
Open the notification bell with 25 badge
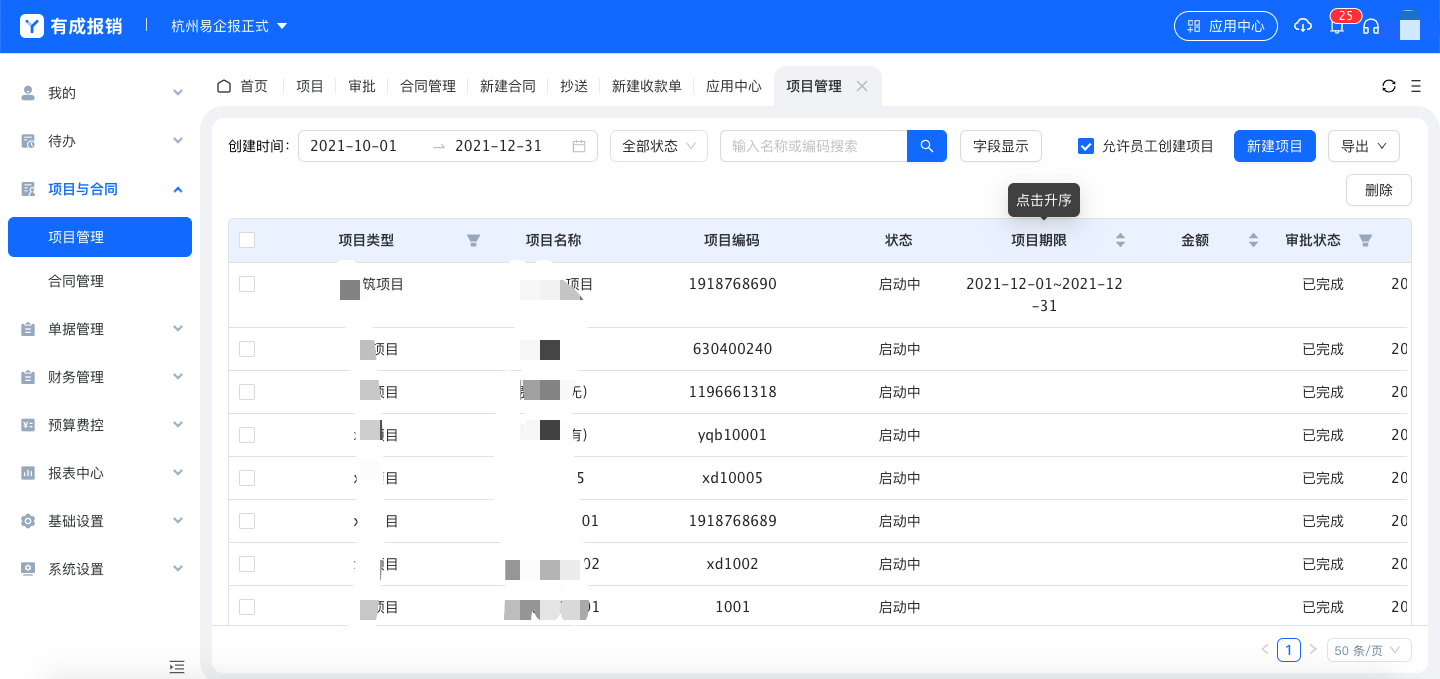pos(1337,26)
